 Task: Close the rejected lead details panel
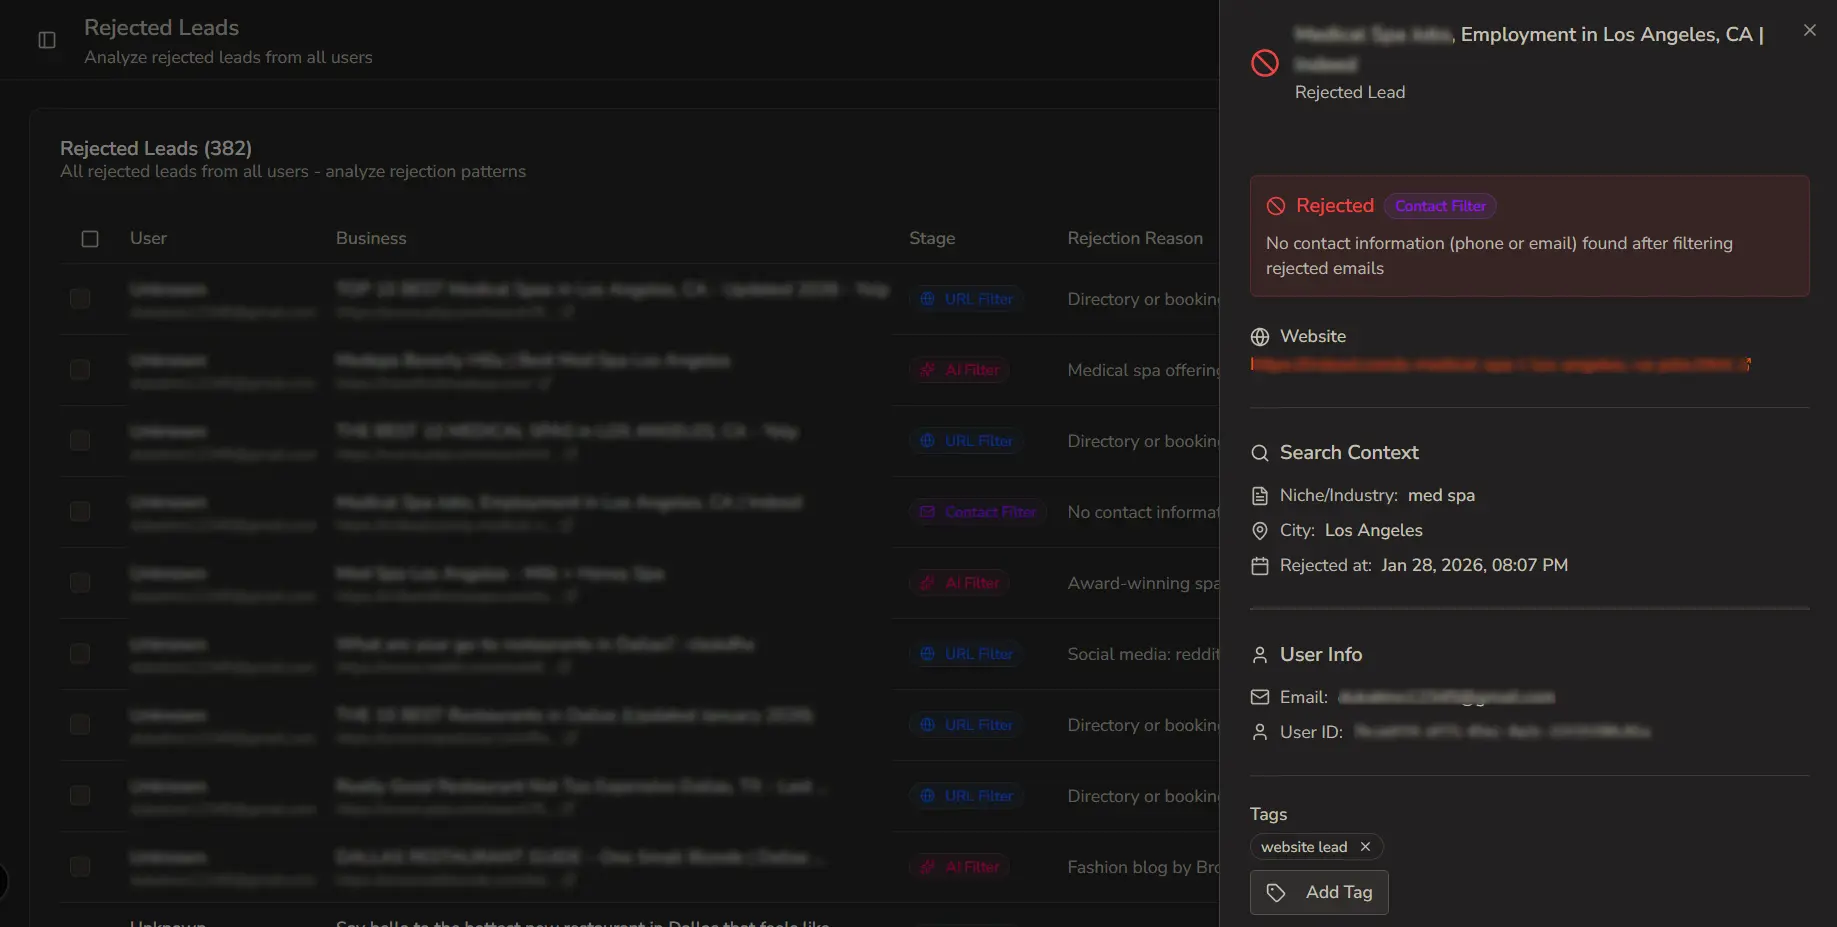tap(1809, 31)
